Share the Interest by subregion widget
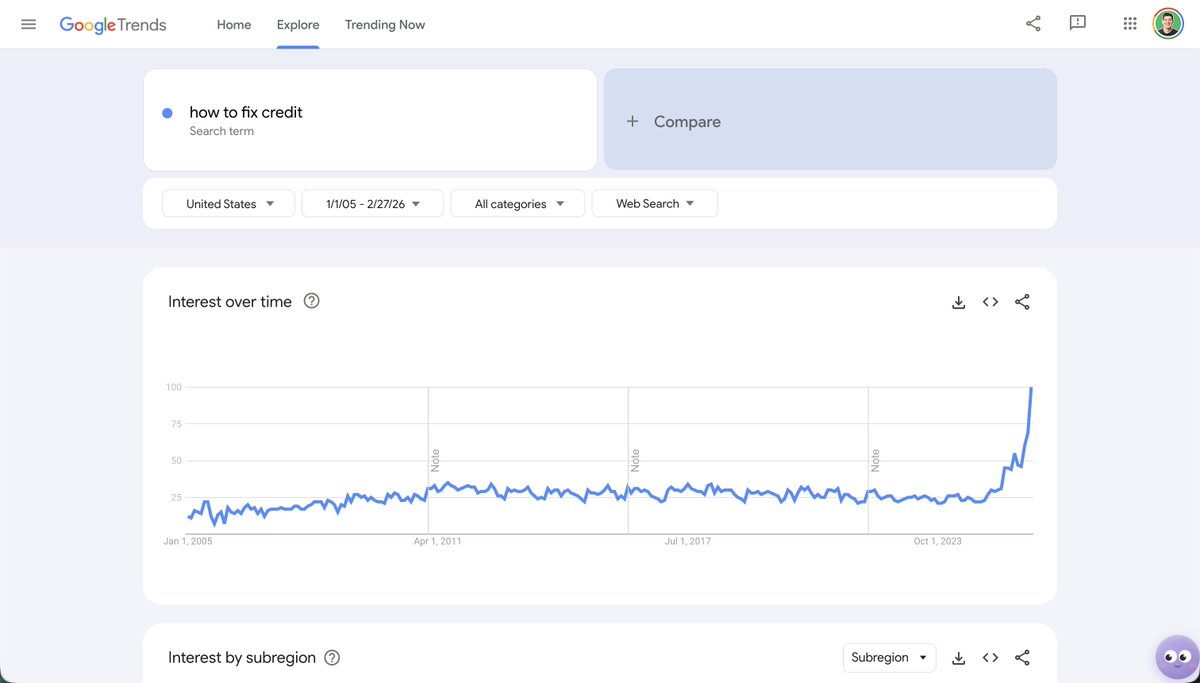This screenshot has height=683, width=1200. [1022, 658]
